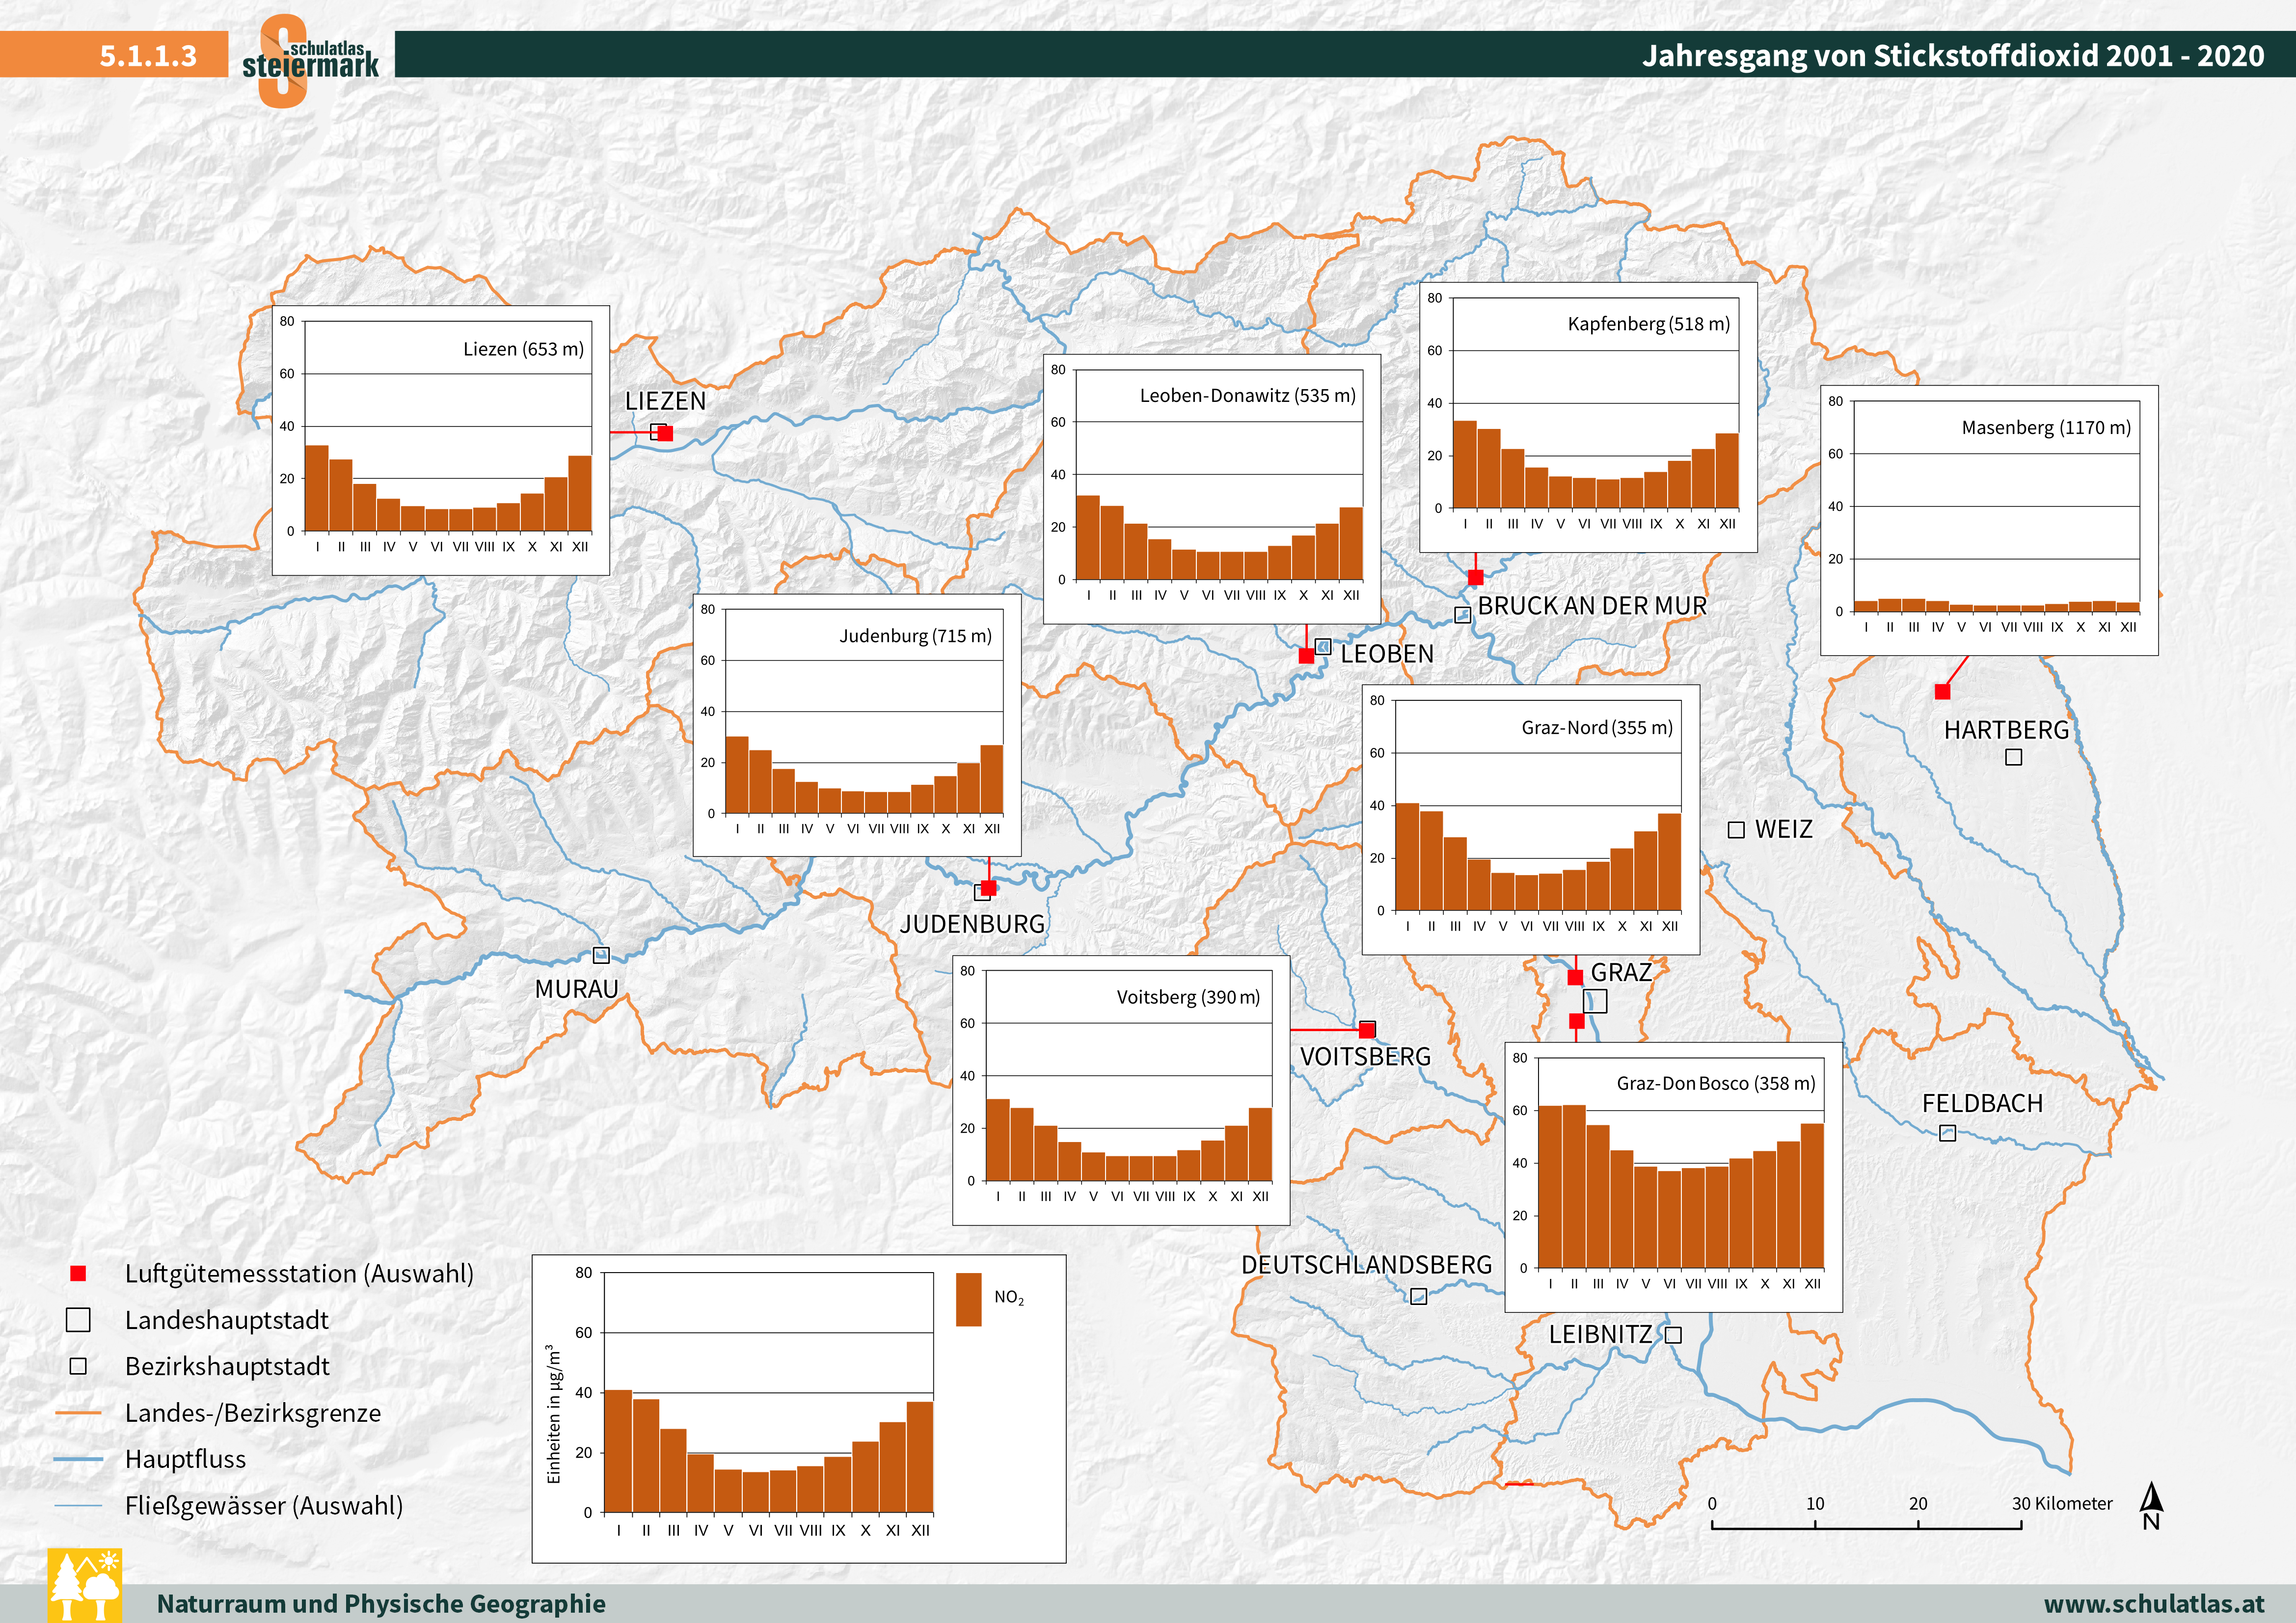The image size is (2296, 1623).
Task: Click the square marker next to Weiz
Action: (1736, 830)
